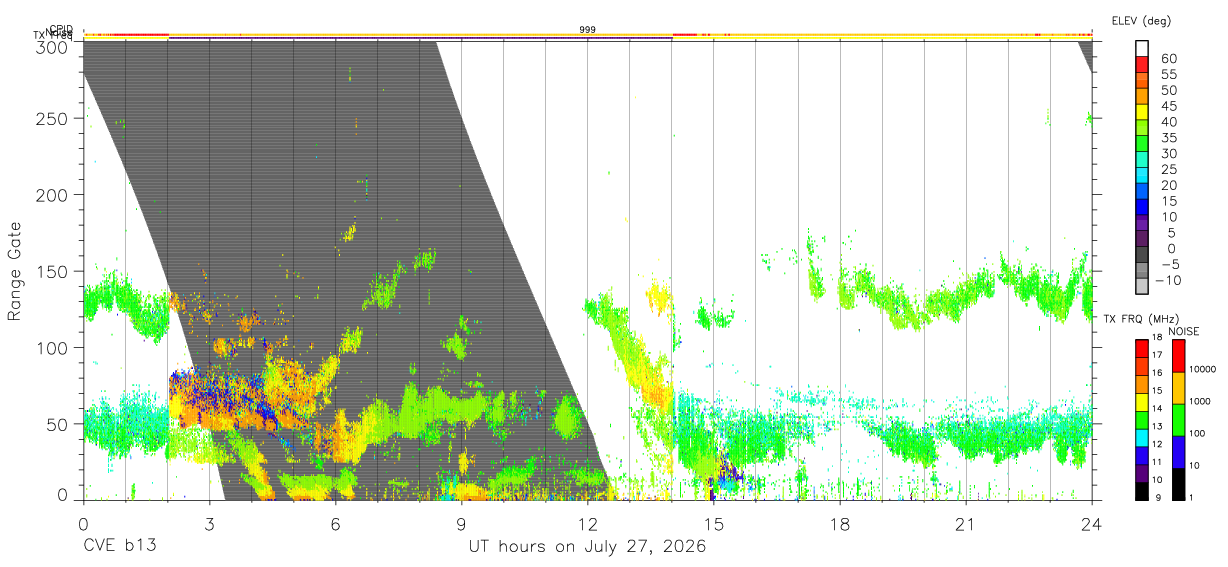Click the x-axis tick label '18'
1228x567 pixels.
[839, 523]
